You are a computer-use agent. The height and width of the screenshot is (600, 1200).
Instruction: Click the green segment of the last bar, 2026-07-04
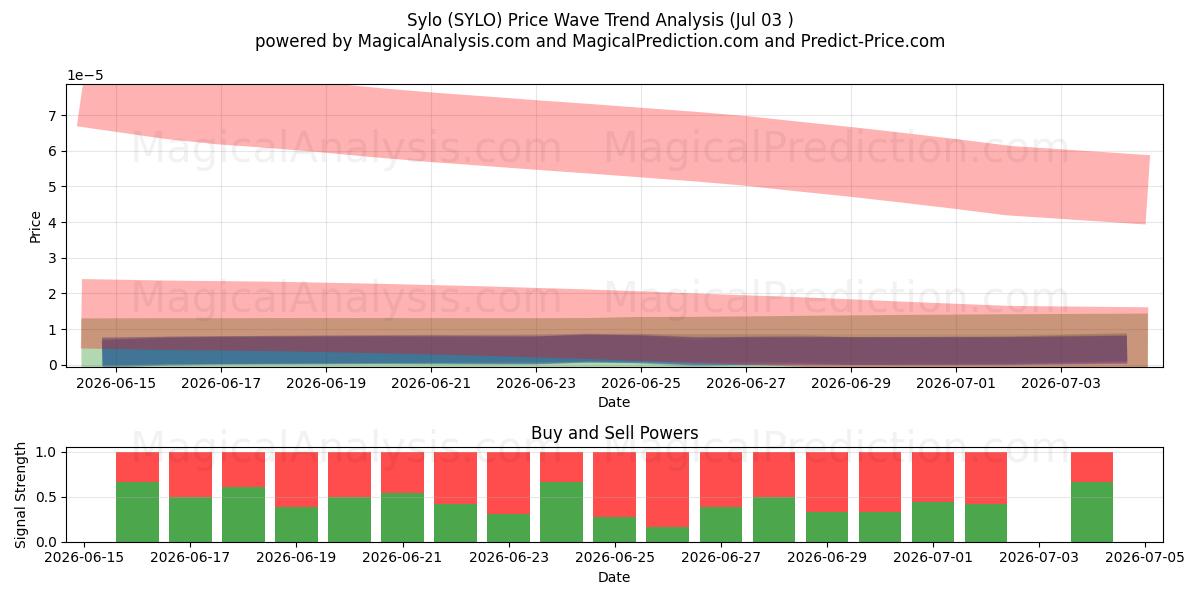click(1092, 512)
